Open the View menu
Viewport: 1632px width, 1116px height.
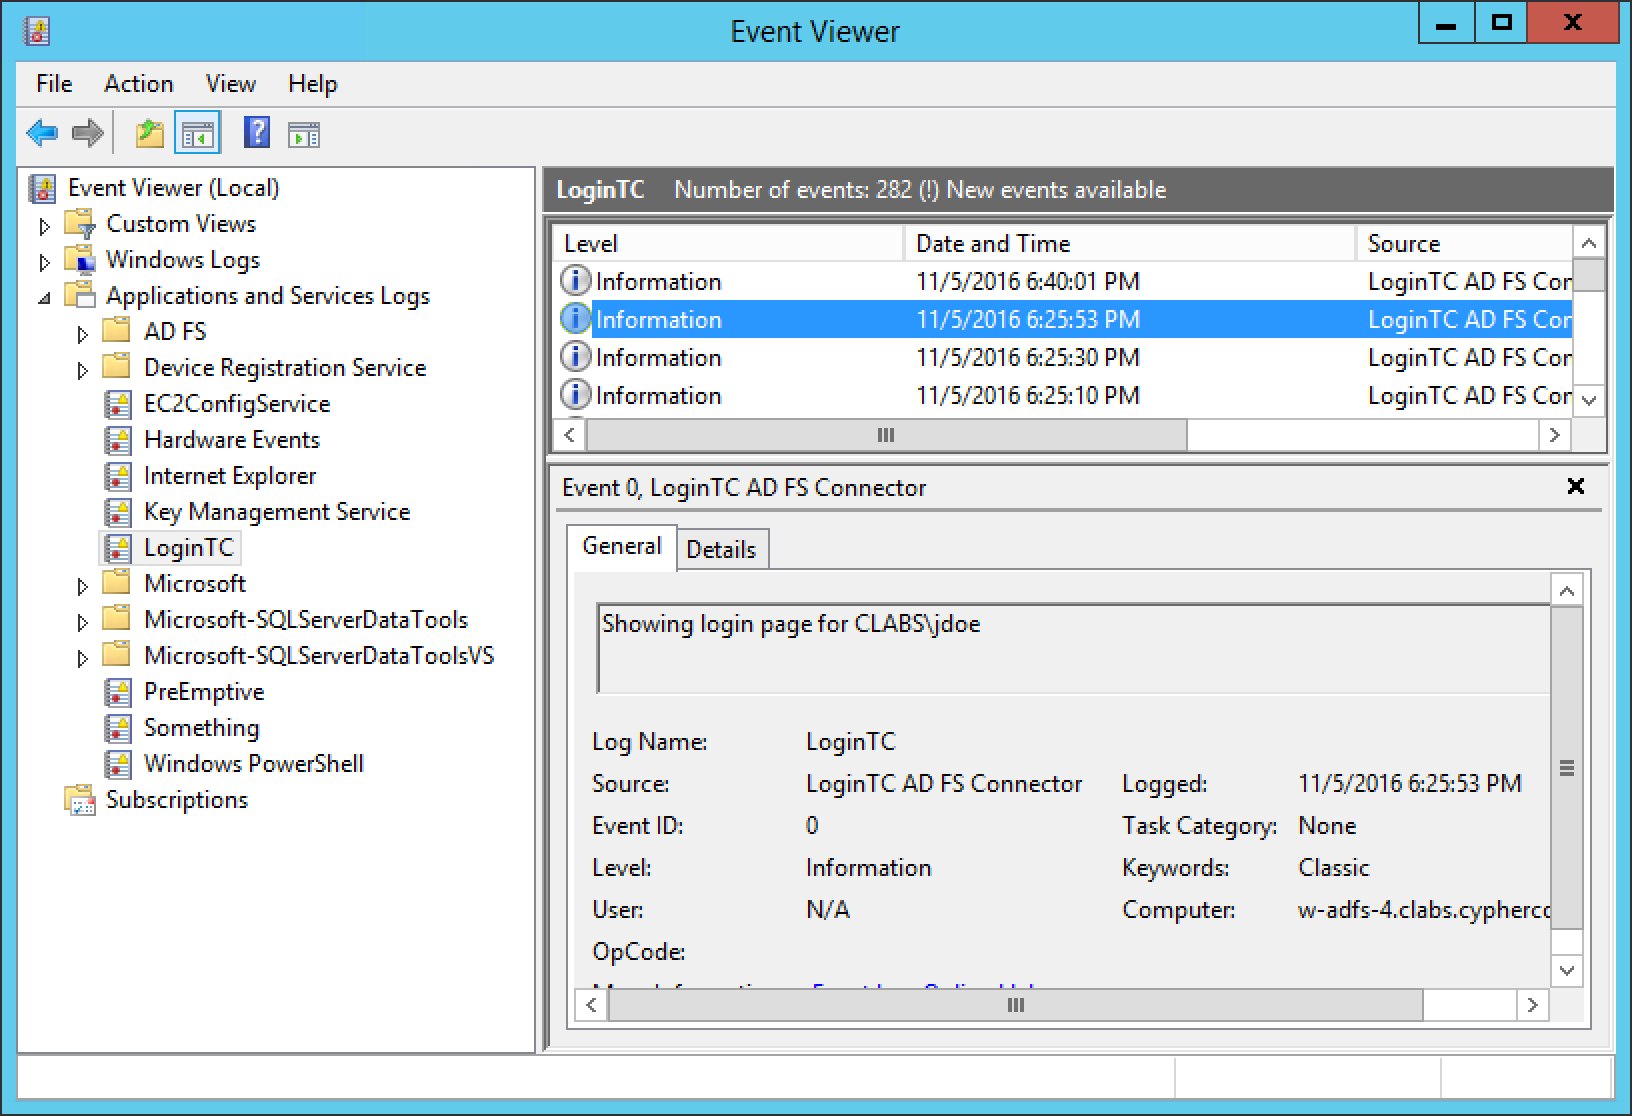click(x=230, y=84)
